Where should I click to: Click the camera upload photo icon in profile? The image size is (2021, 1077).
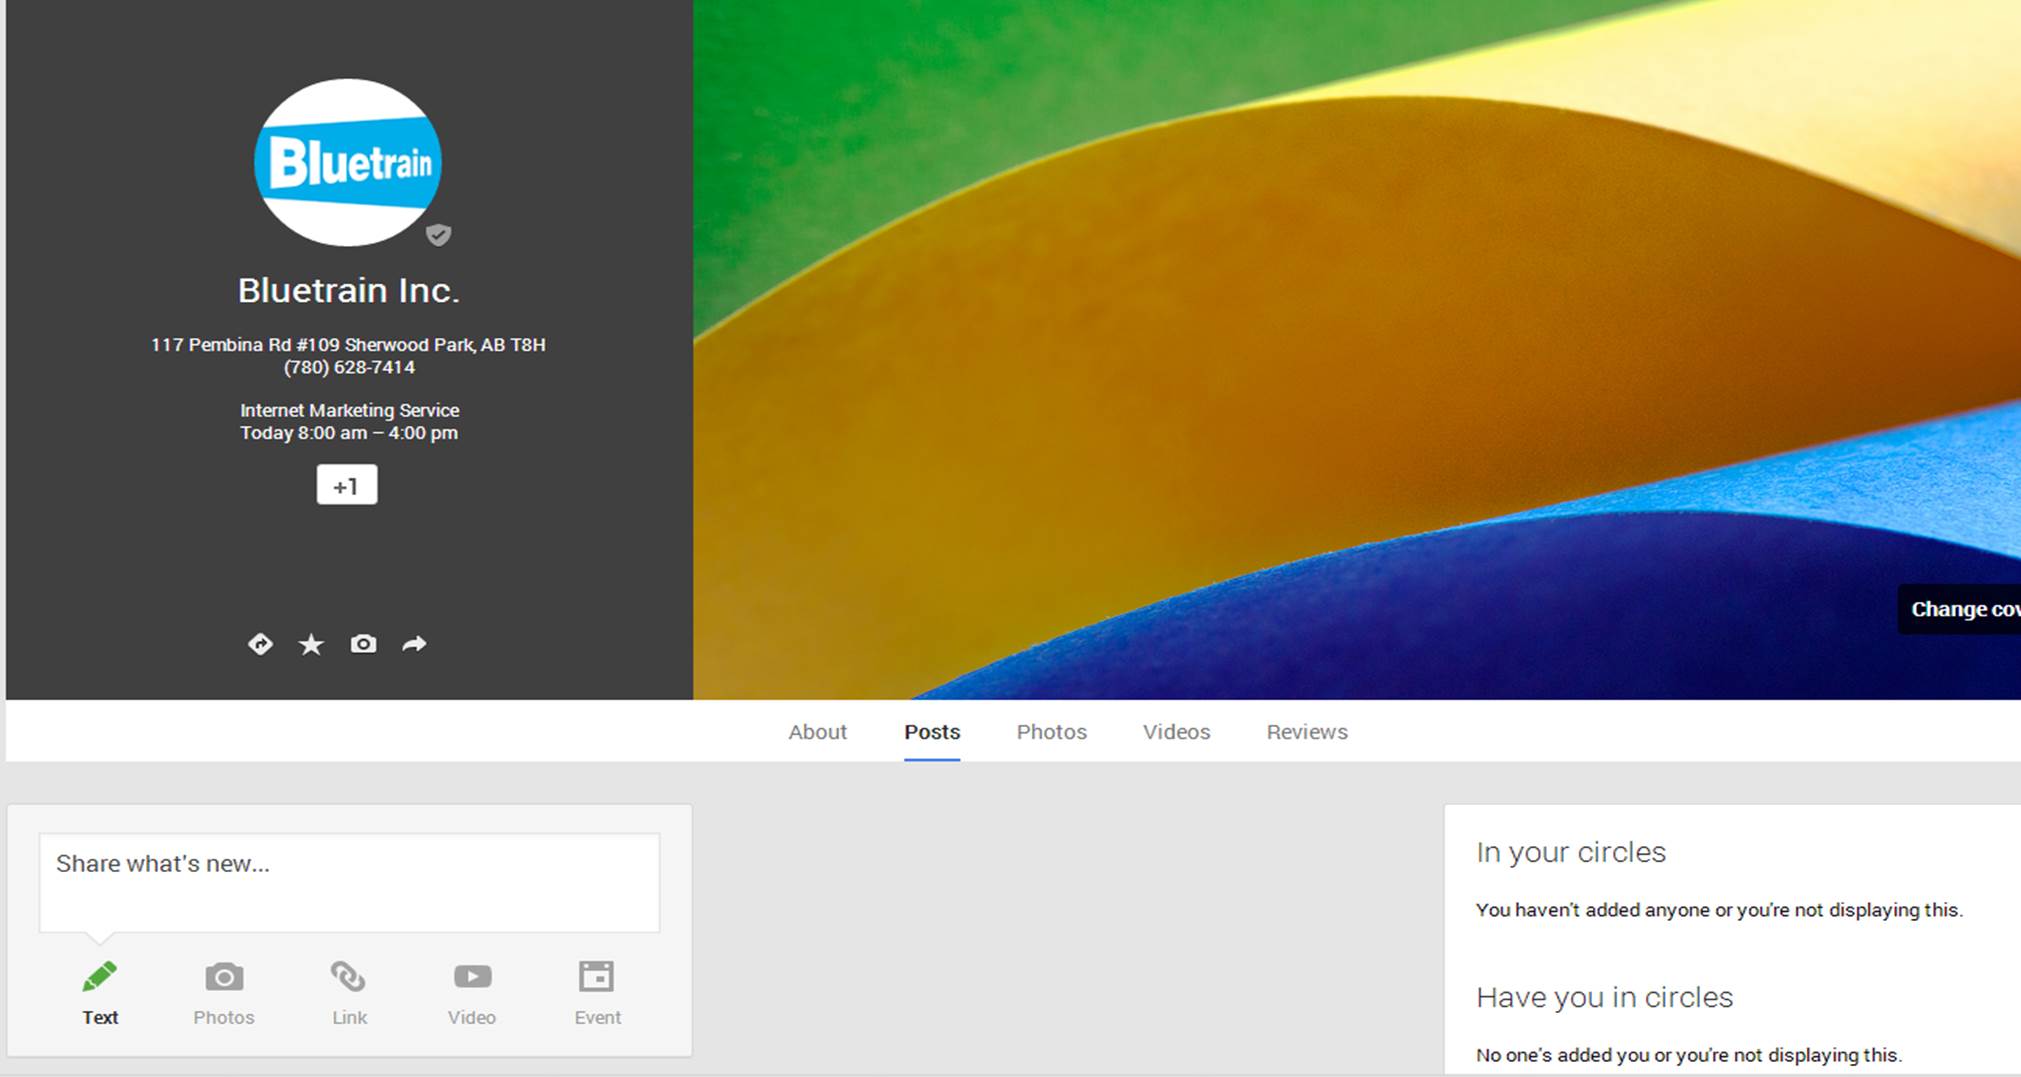tap(363, 644)
